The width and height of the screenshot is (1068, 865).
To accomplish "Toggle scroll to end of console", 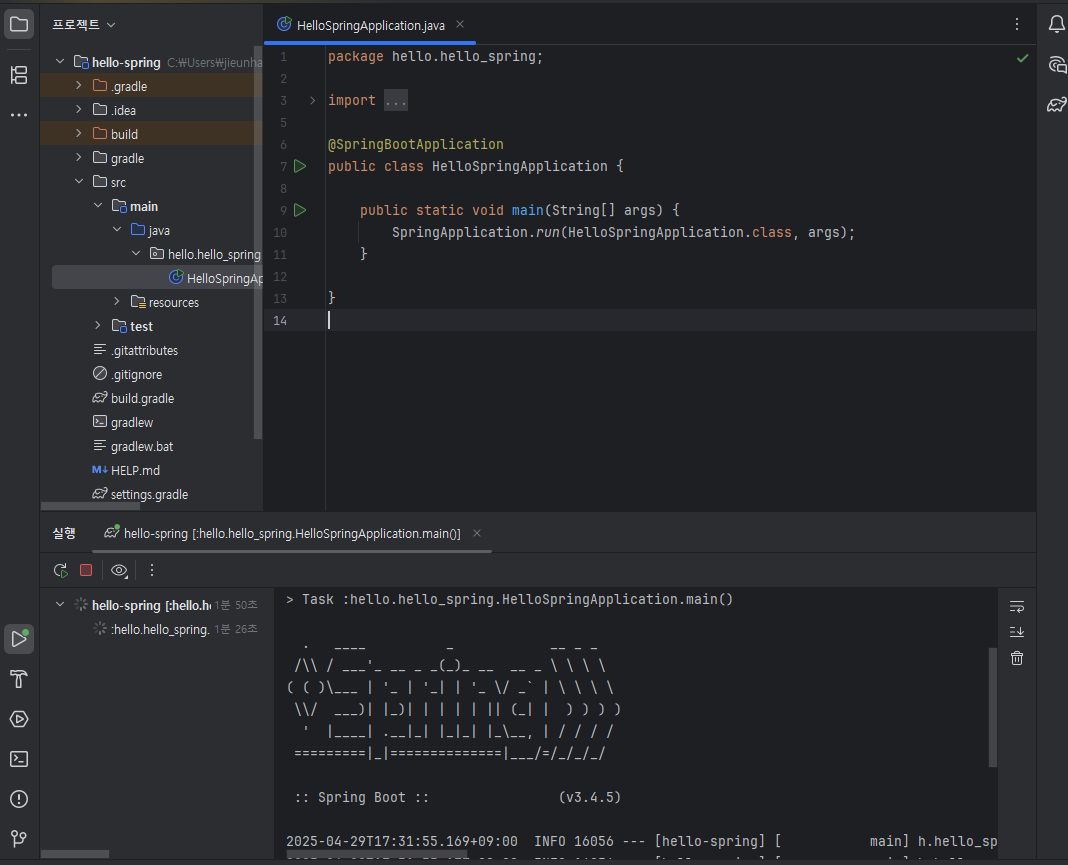I will (x=1017, y=631).
